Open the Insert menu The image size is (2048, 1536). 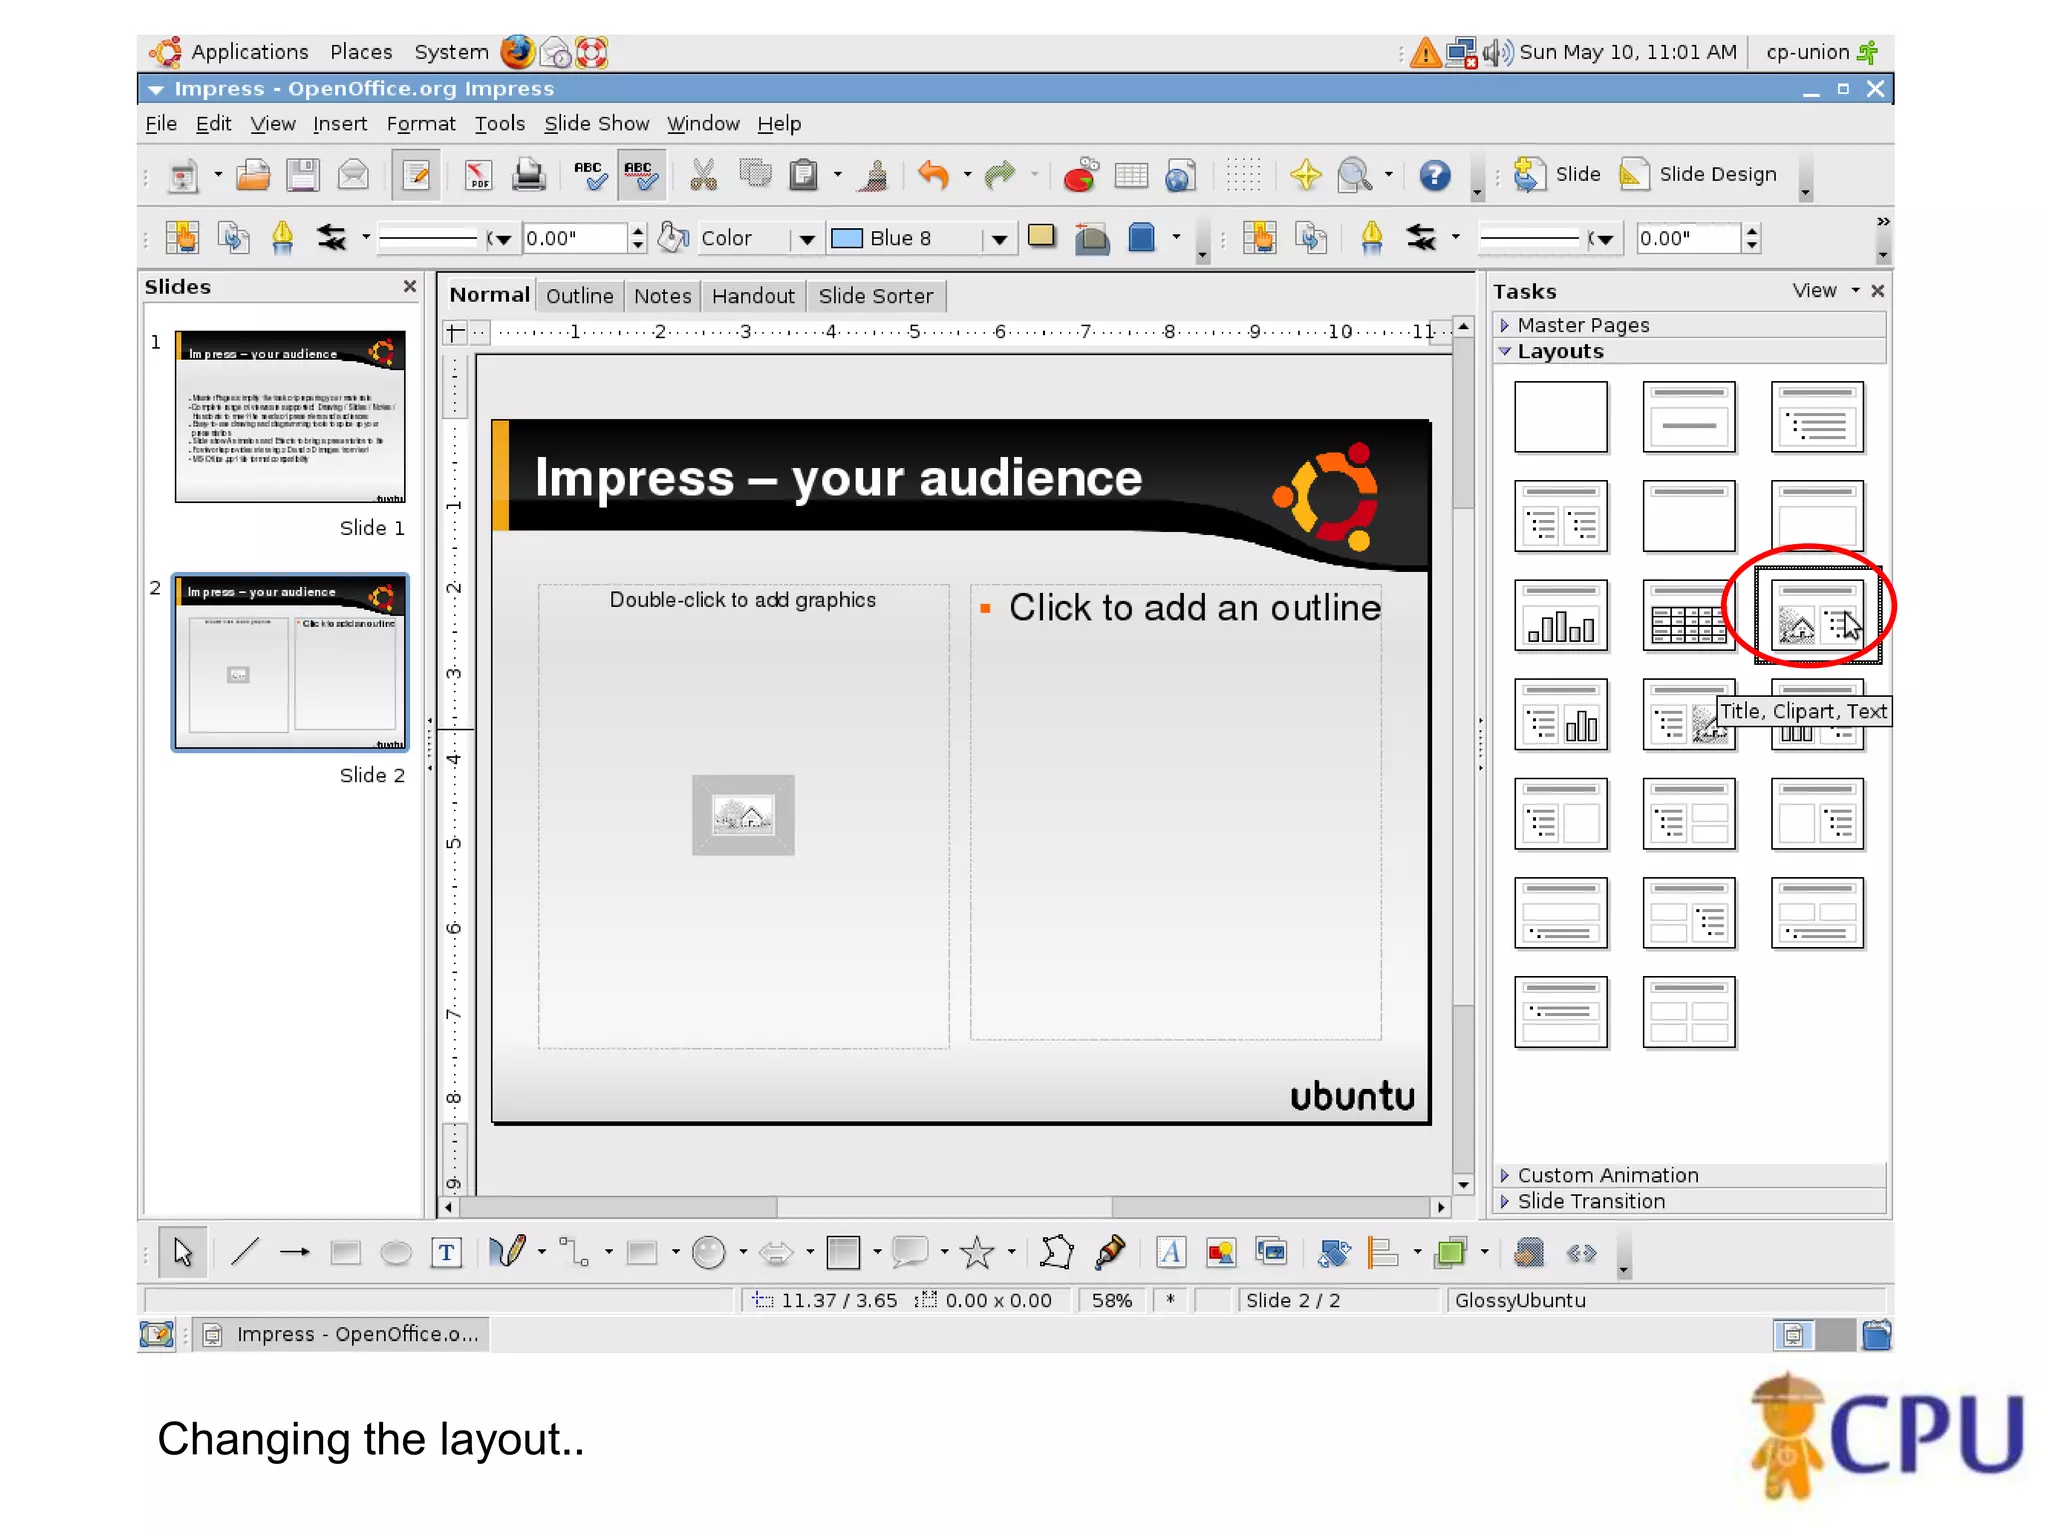[x=340, y=124]
